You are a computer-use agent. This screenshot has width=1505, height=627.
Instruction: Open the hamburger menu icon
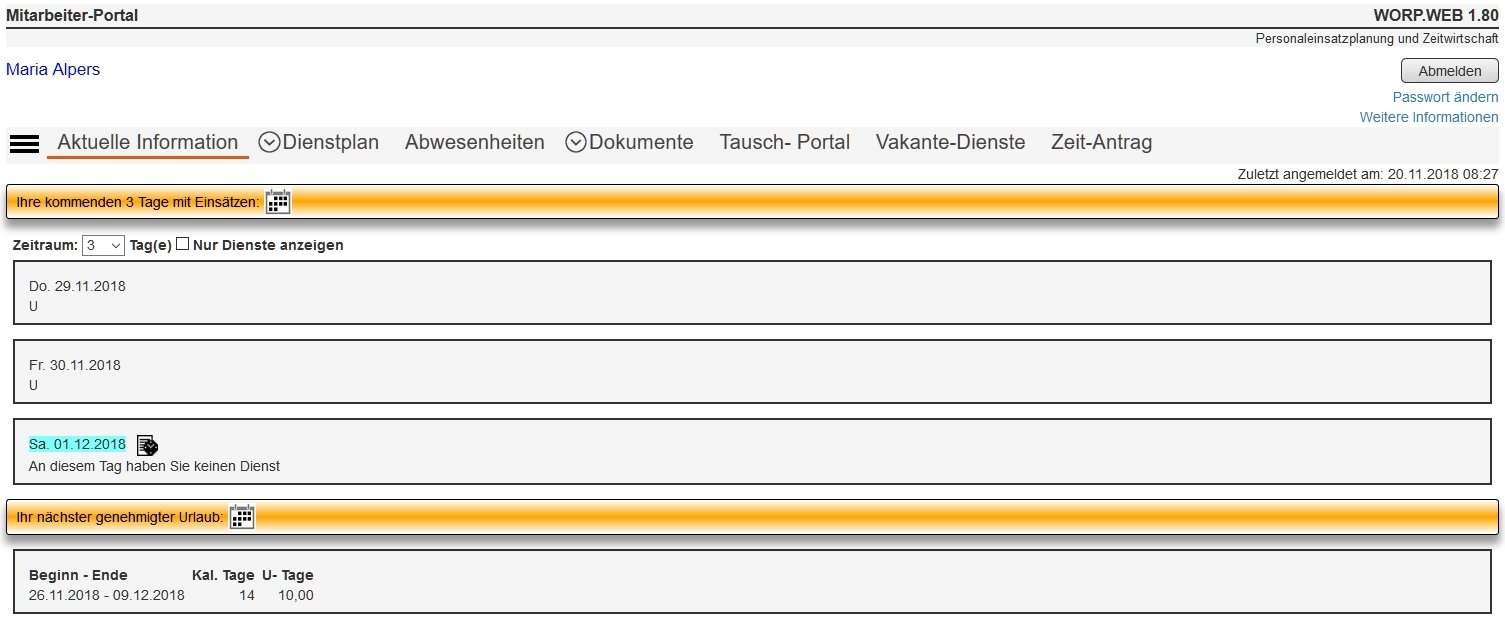pyautogui.click(x=24, y=143)
